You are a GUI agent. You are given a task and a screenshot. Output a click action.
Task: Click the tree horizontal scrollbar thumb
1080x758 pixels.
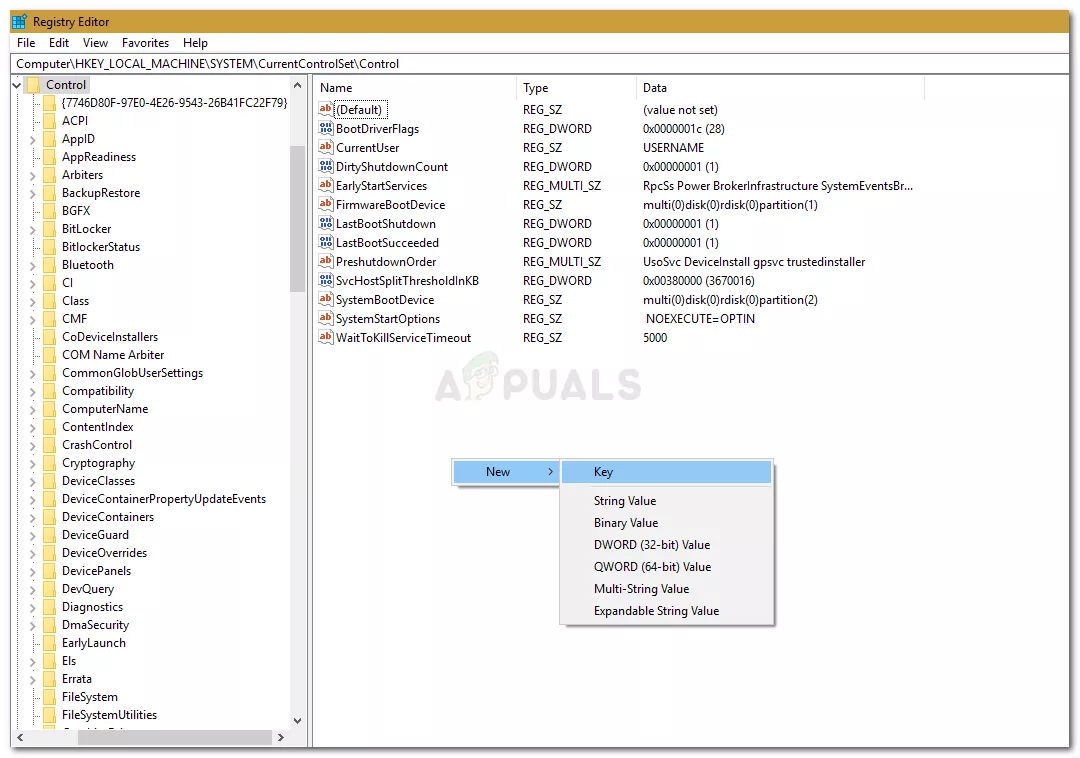pos(175,737)
